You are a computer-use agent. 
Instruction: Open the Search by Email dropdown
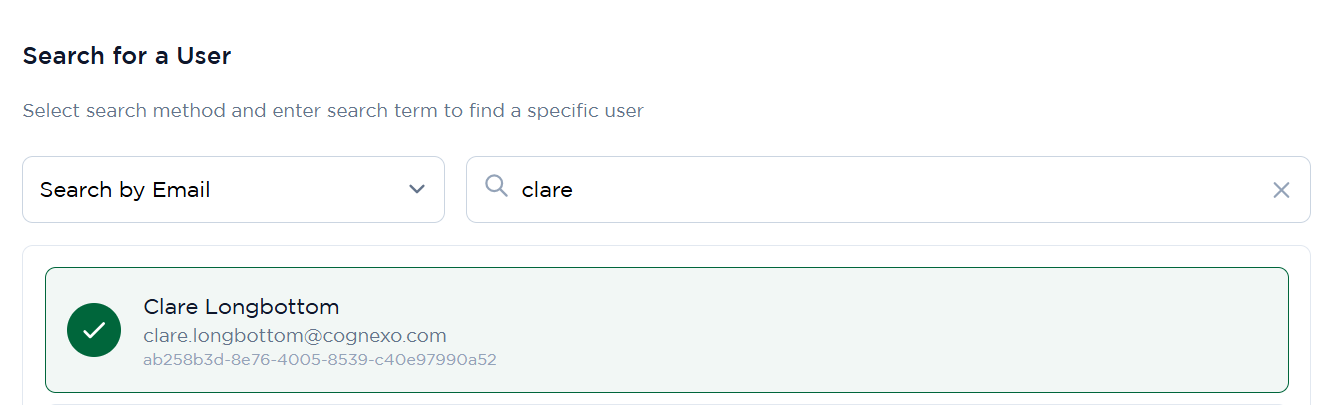(233, 190)
